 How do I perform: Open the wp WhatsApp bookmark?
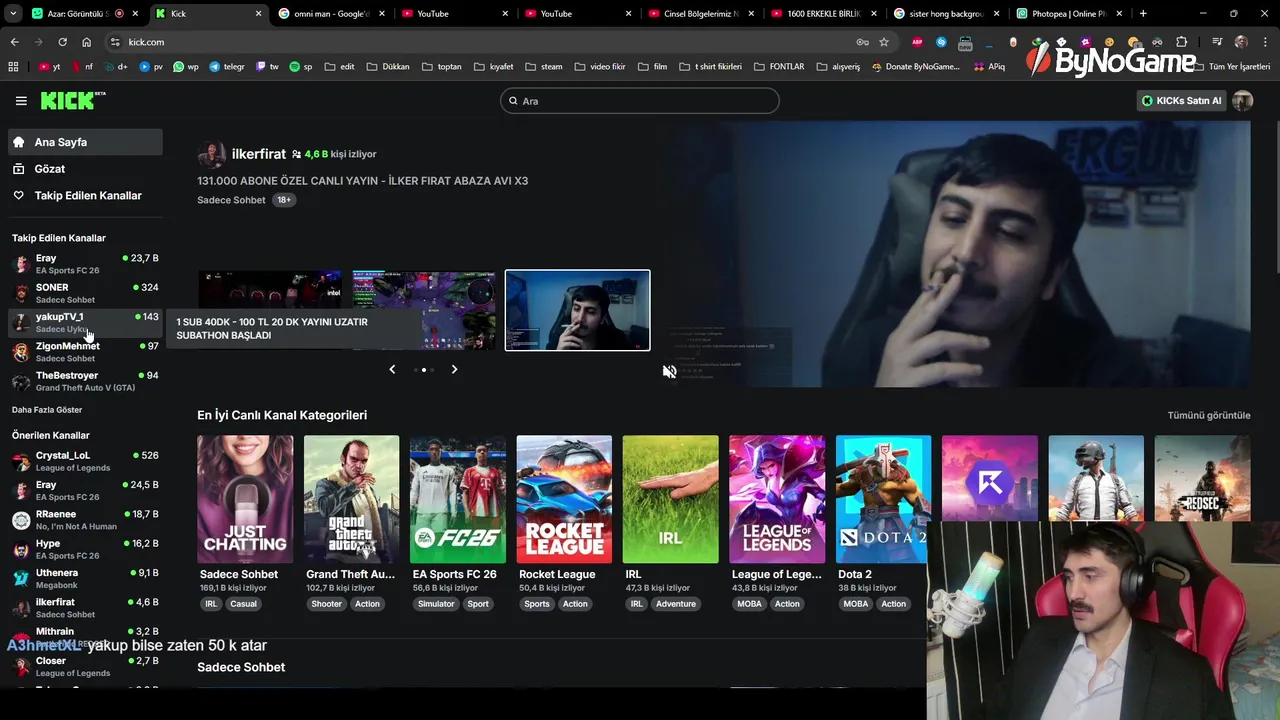(186, 67)
